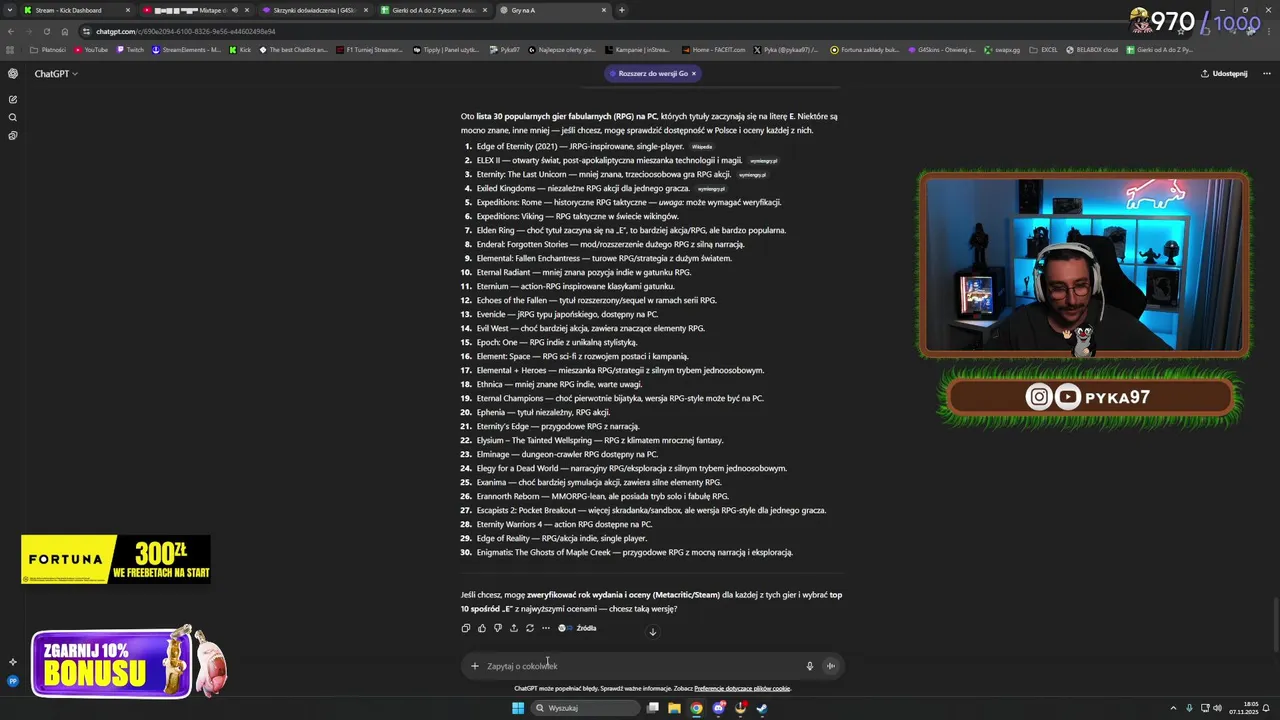This screenshot has width=1280, height=720.
Task: Open Twitch bookmark
Action: (x=129, y=49)
